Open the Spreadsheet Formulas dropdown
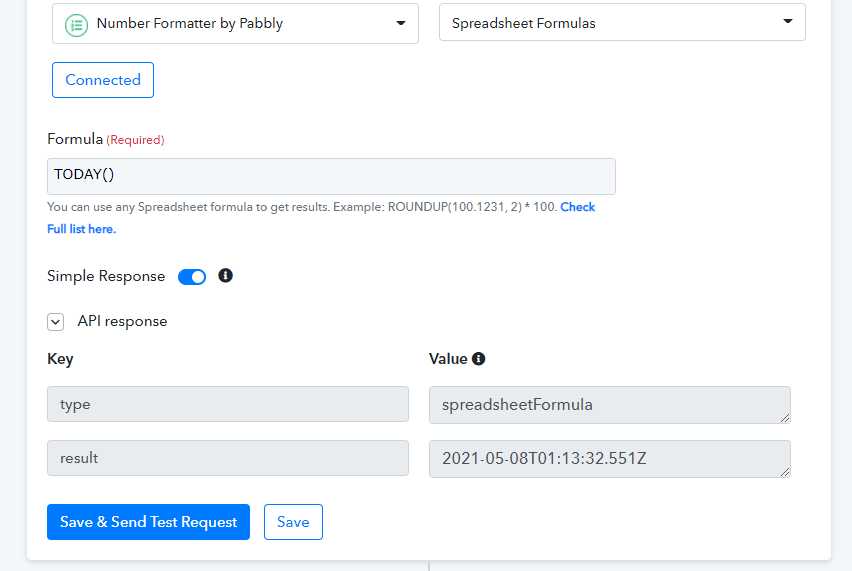This screenshot has width=852, height=571. (x=622, y=22)
